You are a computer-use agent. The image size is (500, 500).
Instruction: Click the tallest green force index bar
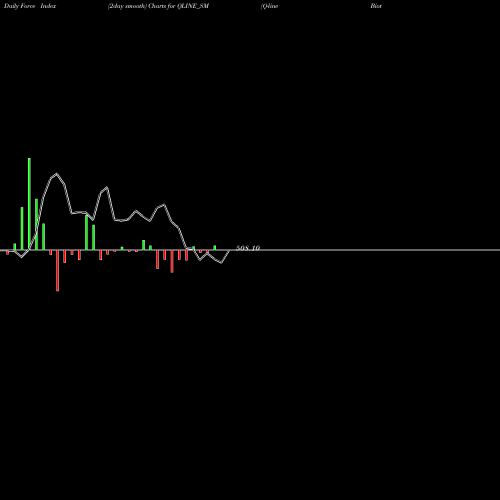[x=29, y=204]
